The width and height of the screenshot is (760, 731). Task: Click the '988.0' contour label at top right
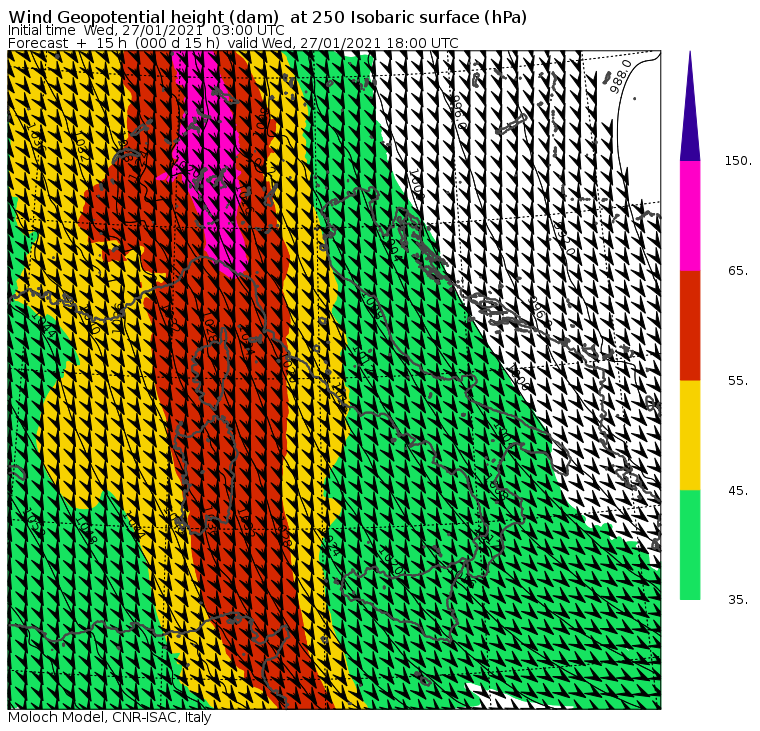coord(621,77)
